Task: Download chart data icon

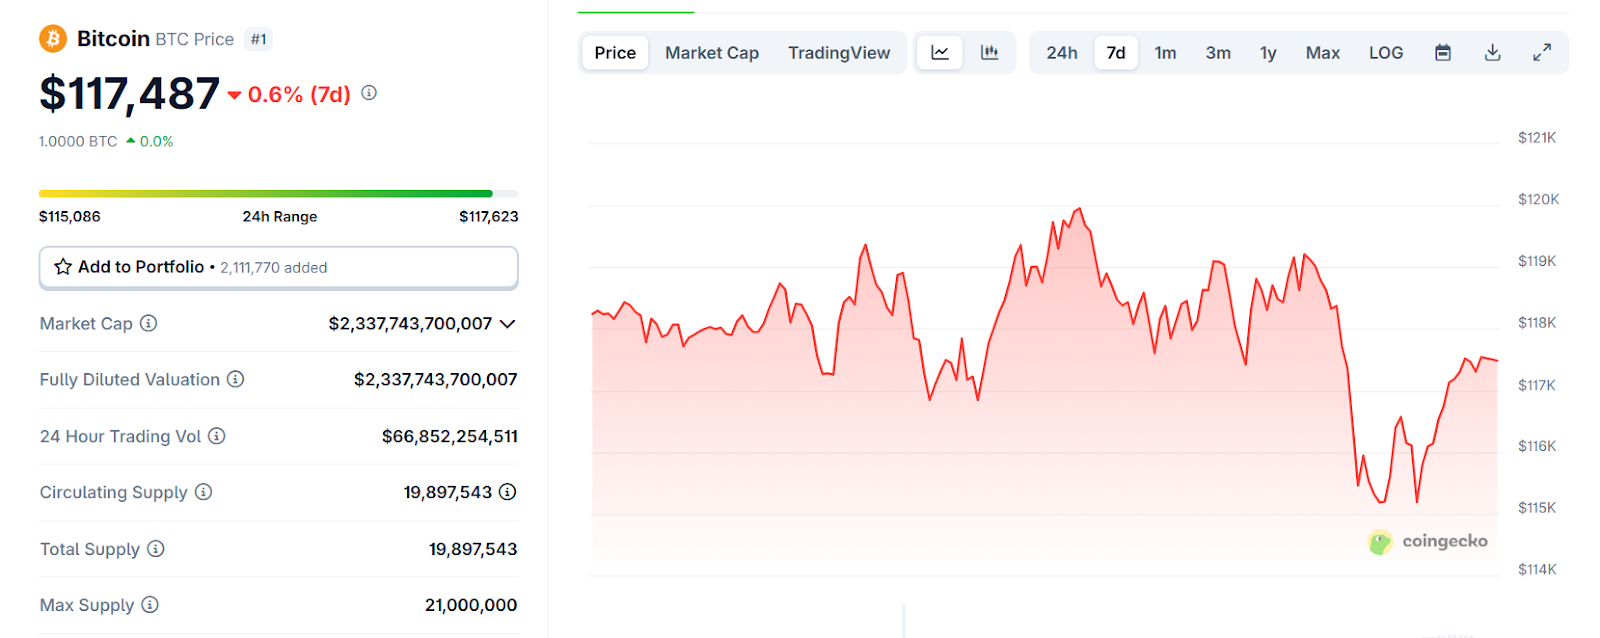Action: click(1493, 53)
